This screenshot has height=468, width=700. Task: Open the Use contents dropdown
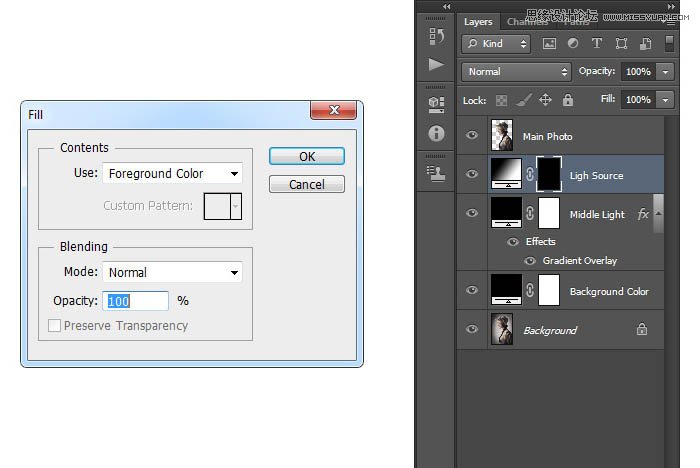tap(172, 174)
